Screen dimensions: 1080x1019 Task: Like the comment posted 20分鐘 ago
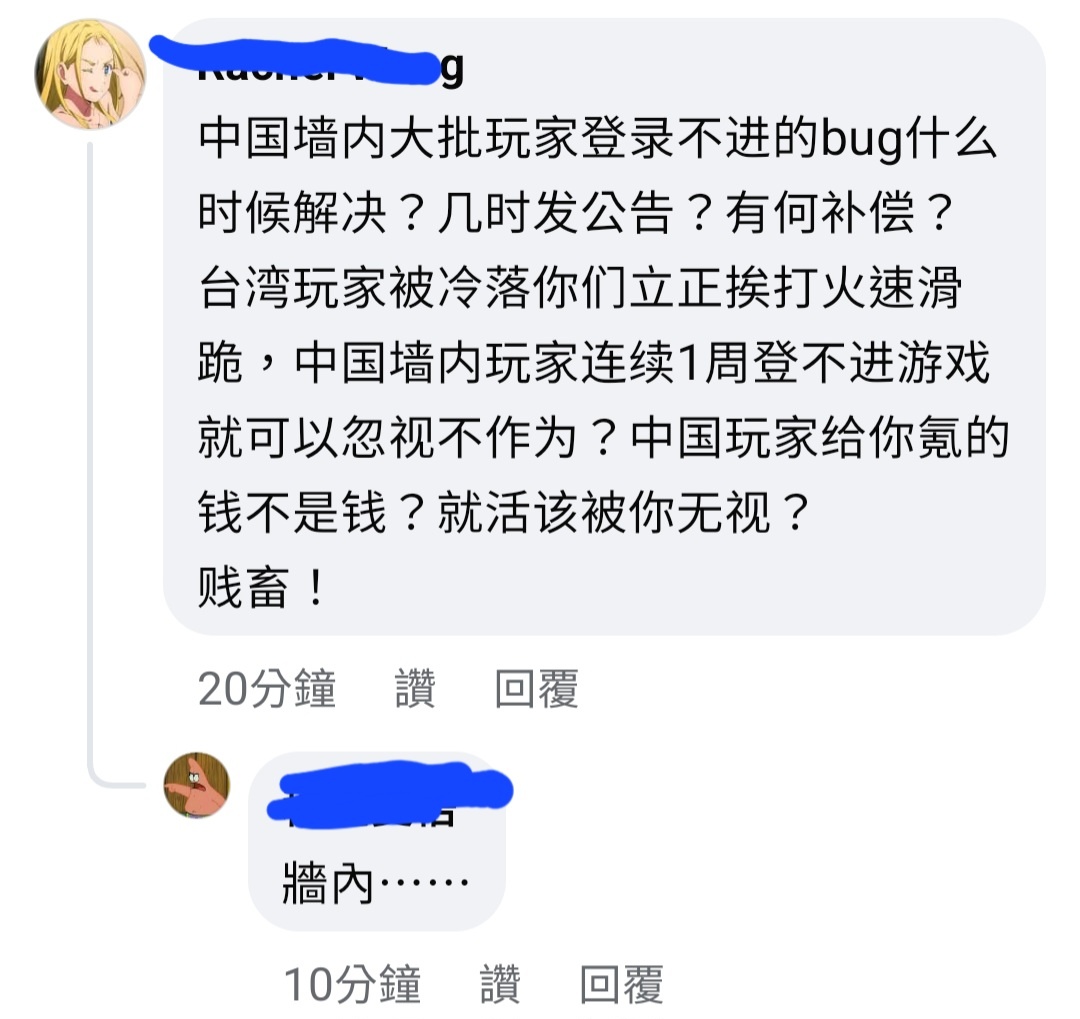coord(415,688)
